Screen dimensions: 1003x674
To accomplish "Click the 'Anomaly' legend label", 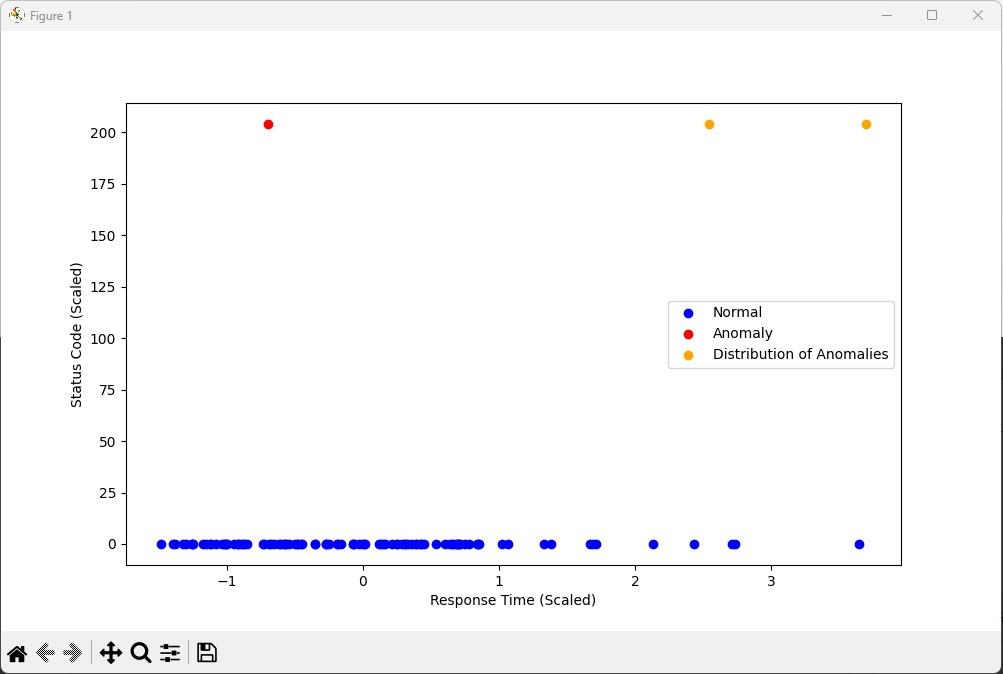I will click(743, 333).
